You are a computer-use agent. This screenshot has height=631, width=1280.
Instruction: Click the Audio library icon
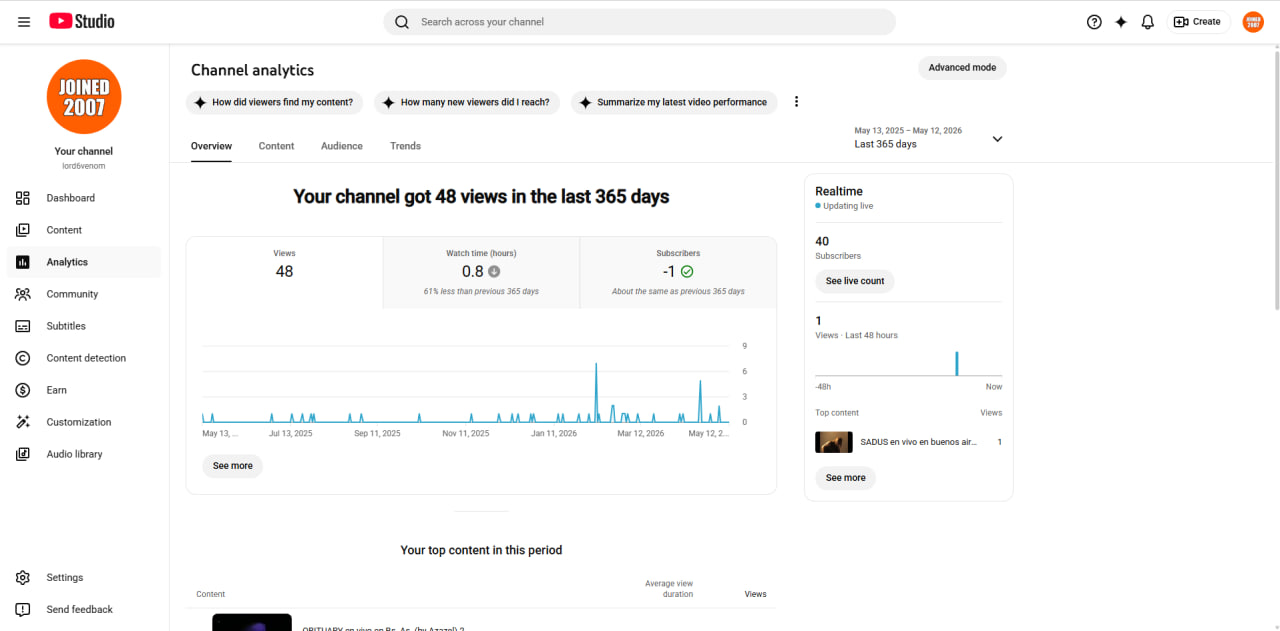(x=23, y=454)
